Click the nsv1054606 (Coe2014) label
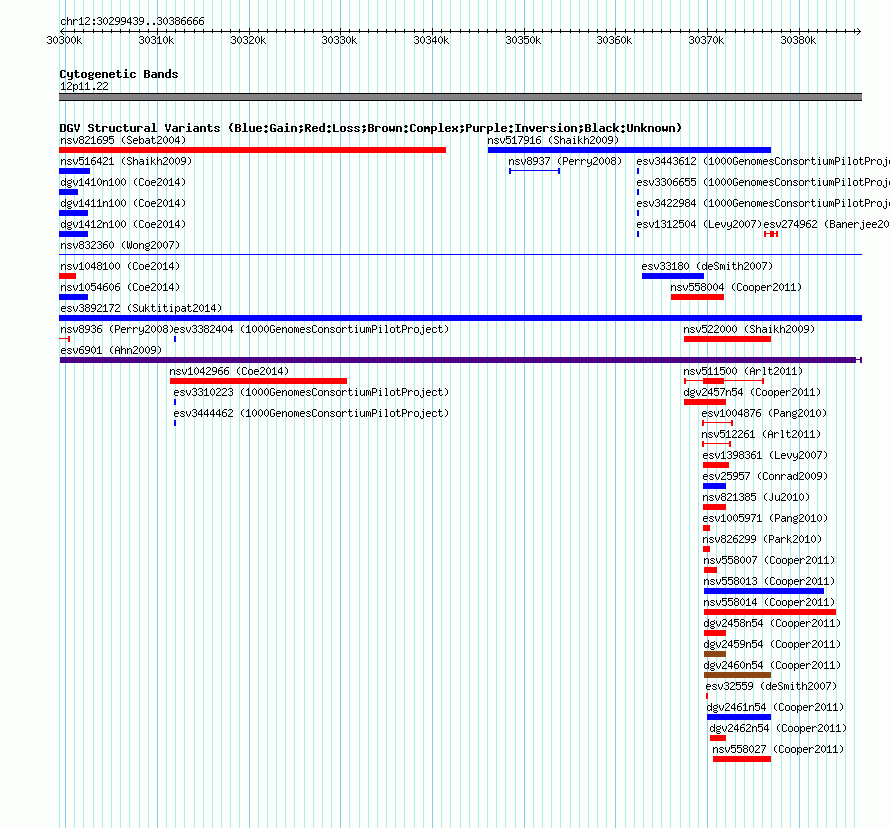The height and width of the screenshot is (828, 890). (x=120, y=287)
